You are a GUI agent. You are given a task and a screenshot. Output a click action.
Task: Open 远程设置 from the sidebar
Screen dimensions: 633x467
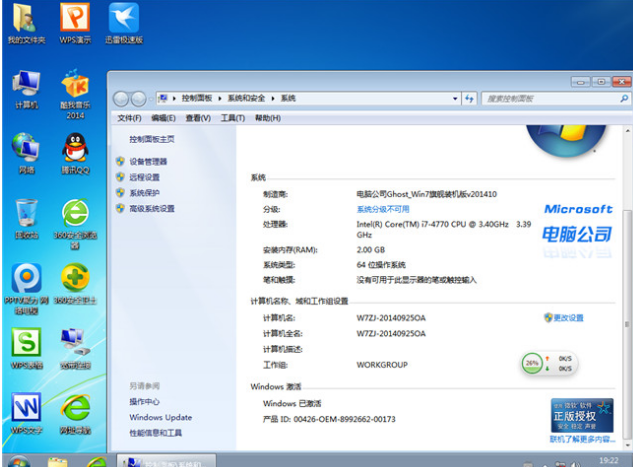pos(144,177)
